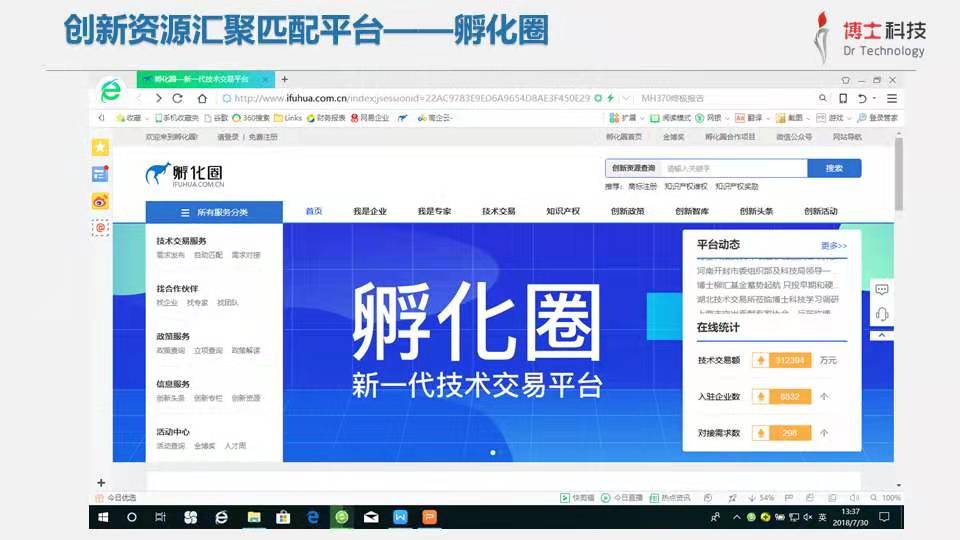Click the 孵化圈 kangaroo site logo
The height and width of the screenshot is (540, 960).
pos(185,174)
